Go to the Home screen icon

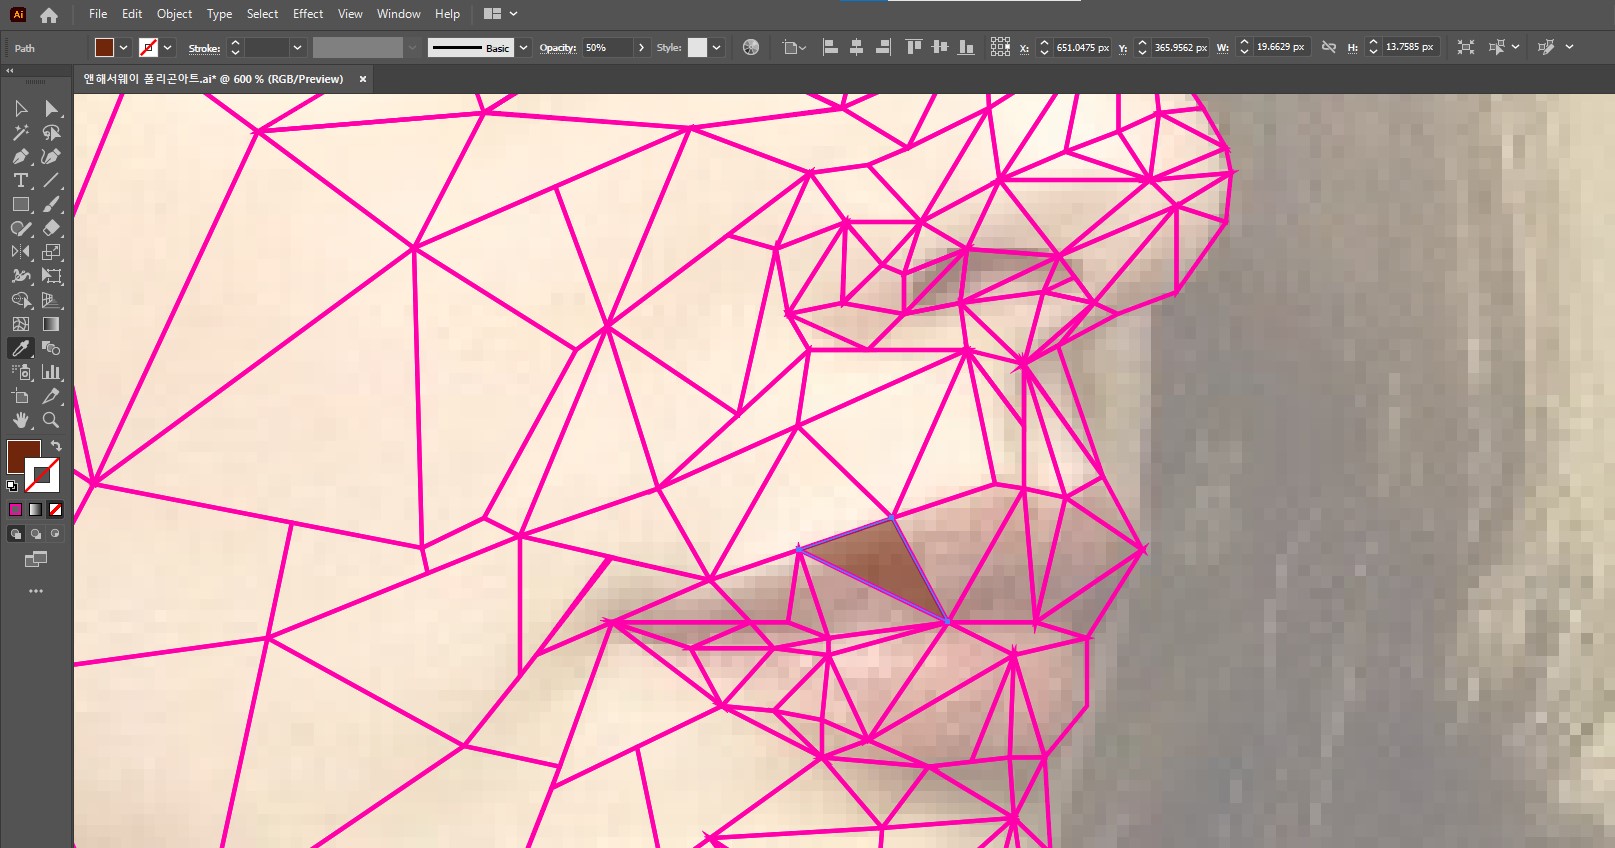[x=48, y=15]
